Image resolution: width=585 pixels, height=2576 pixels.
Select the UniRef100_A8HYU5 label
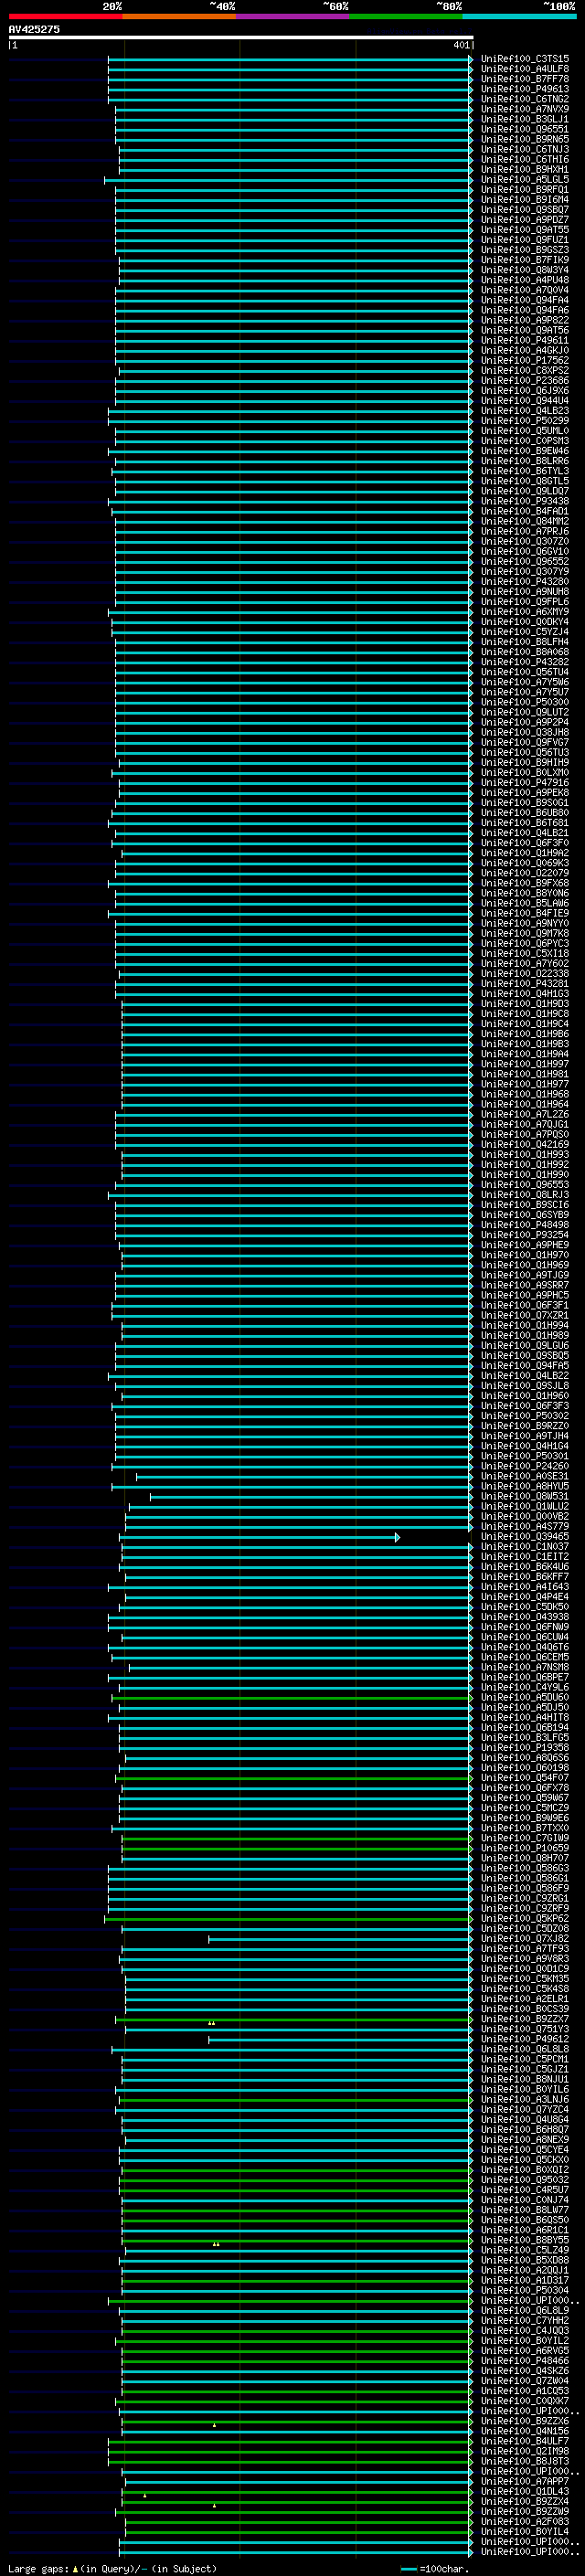525,1486
